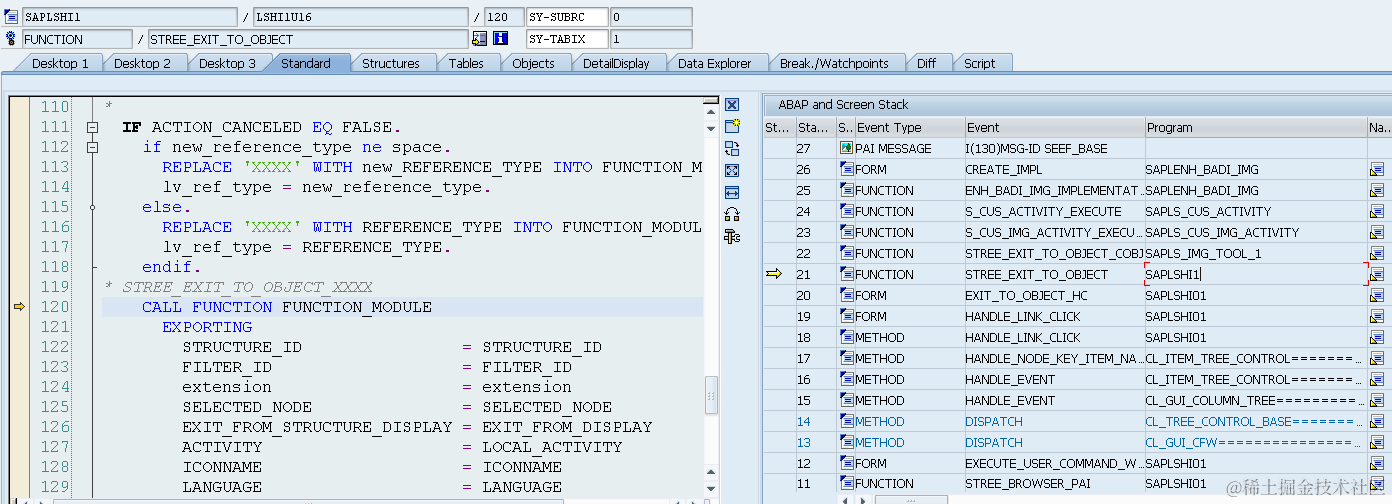The height and width of the screenshot is (504, 1392).
Task: Click the PAI MESSAGE row screen icon
Action: [846, 148]
